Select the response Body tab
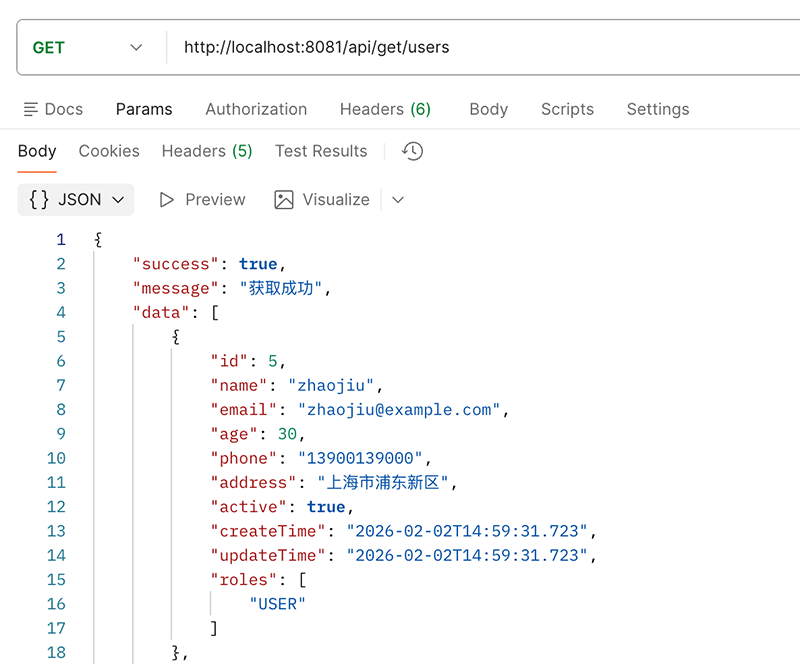Viewport: 800px width, 664px height. point(37,151)
